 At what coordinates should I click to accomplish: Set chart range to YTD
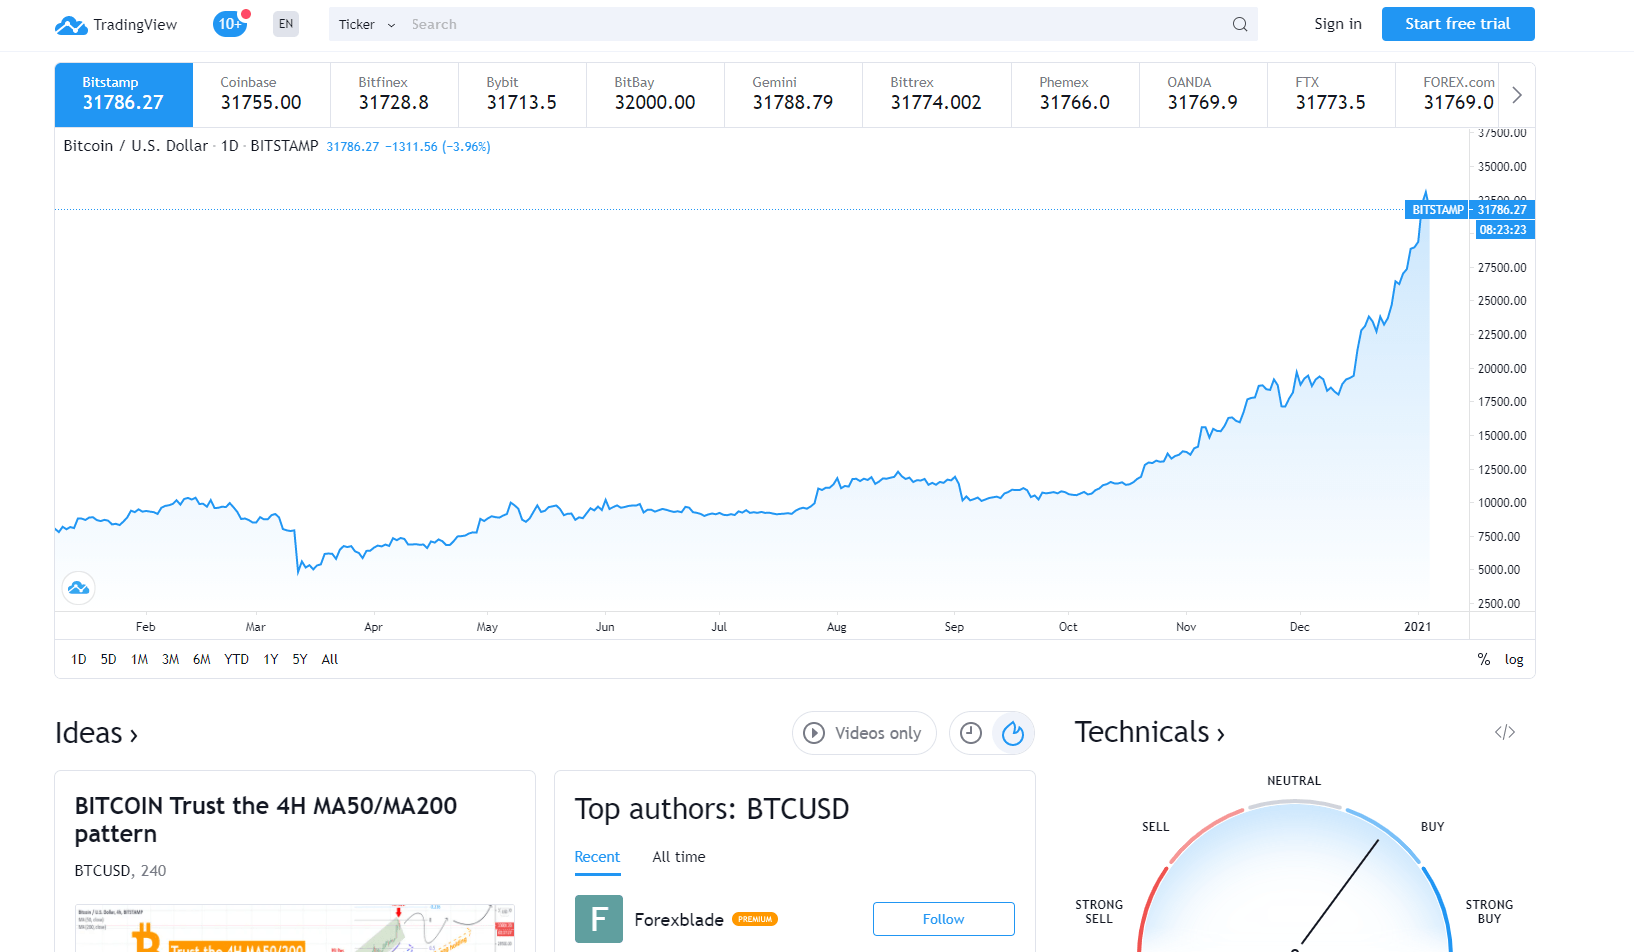(x=237, y=659)
